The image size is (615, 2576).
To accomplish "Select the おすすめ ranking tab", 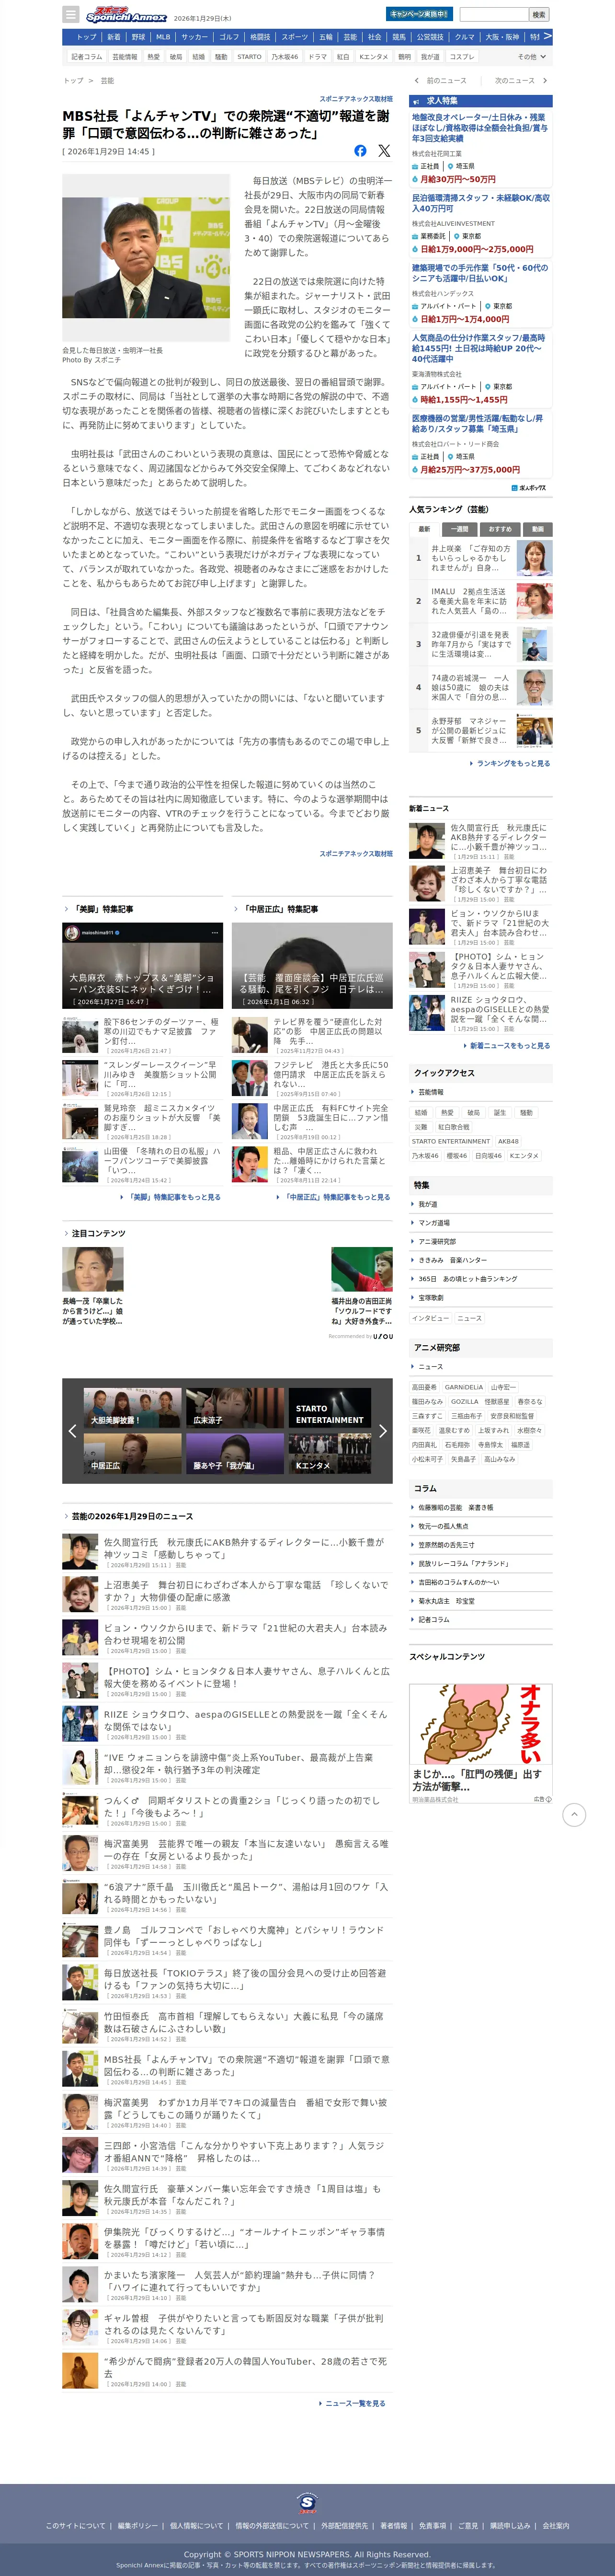I will click(x=500, y=529).
